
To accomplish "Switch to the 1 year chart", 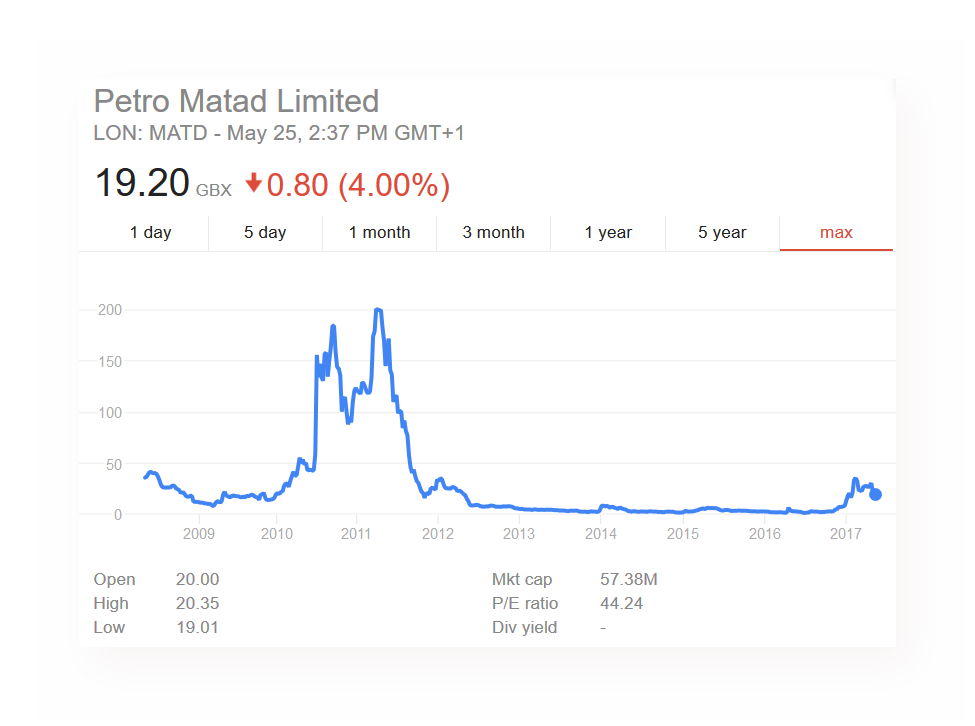I will (x=607, y=232).
